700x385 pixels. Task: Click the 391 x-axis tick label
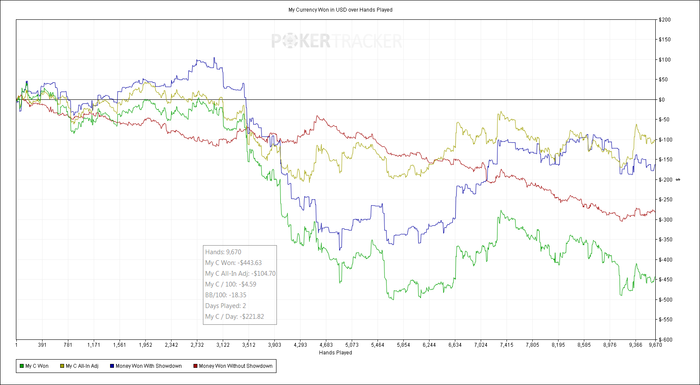pyautogui.click(x=42, y=345)
